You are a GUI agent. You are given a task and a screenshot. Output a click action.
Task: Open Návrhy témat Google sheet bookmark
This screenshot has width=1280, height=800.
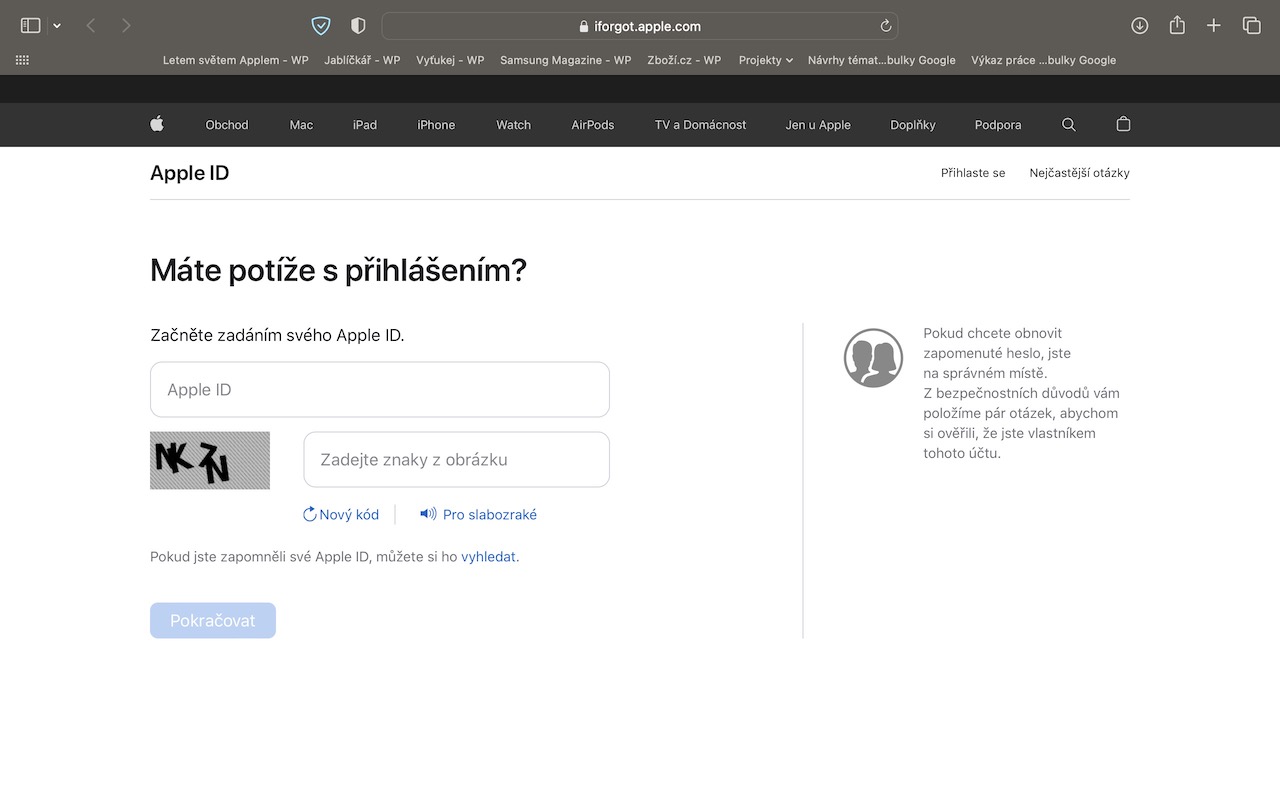[x=882, y=60]
